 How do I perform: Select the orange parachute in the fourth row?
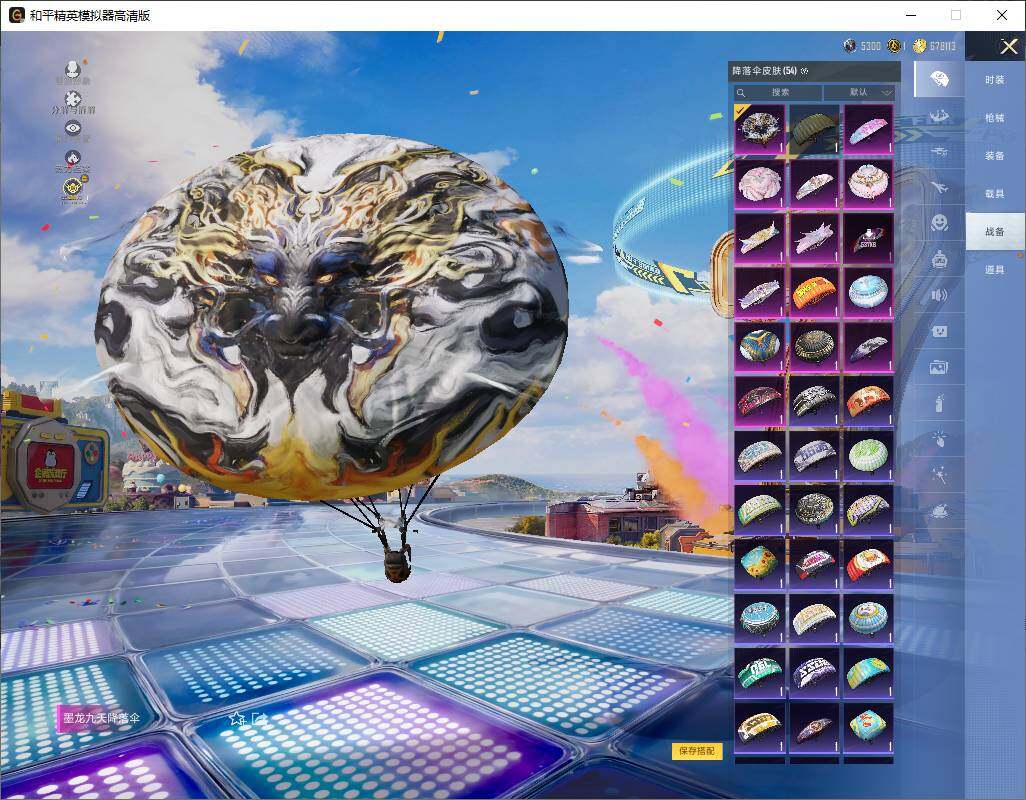pyautogui.click(x=814, y=292)
